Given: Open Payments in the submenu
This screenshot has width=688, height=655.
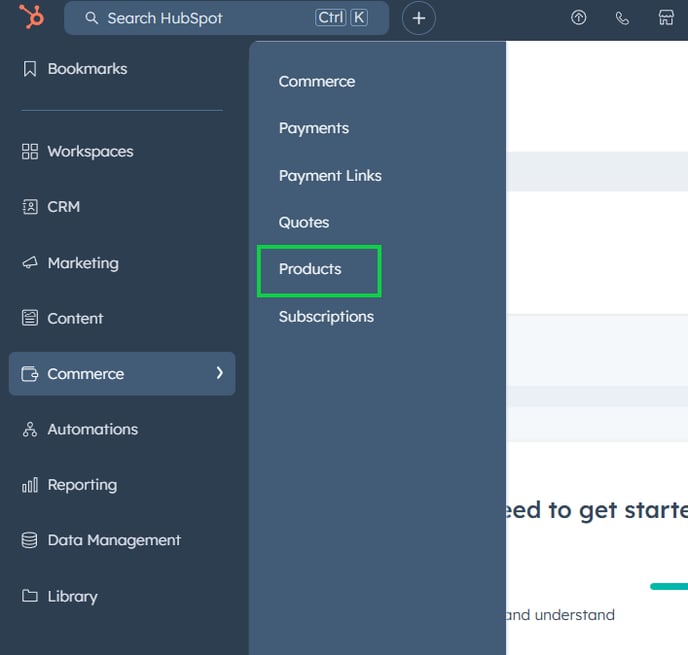Looking at the screenshot, I should point(314,128).
